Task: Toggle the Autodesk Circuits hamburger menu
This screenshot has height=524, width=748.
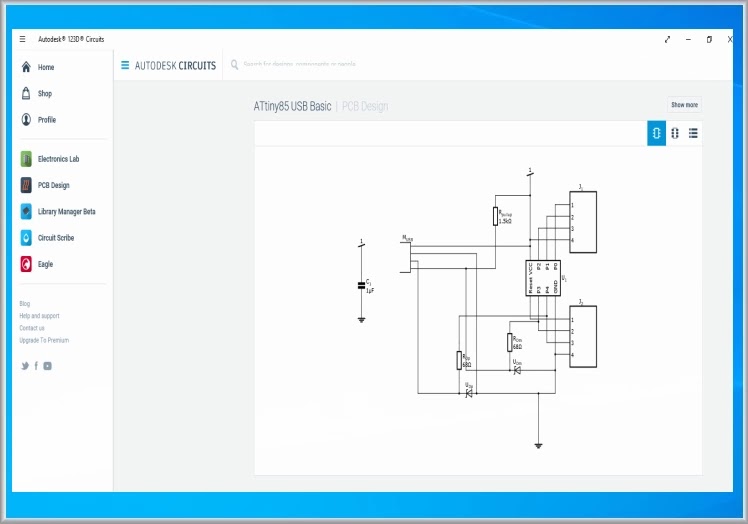Action: (x=125, y=65)
